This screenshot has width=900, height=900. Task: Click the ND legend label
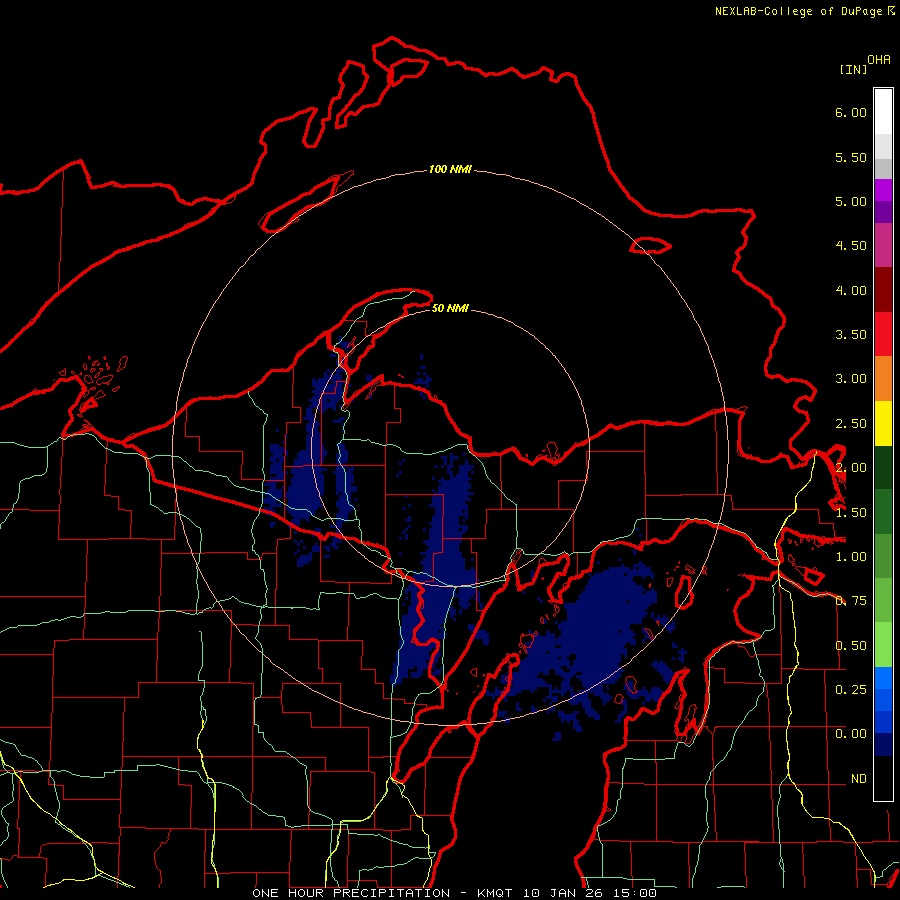[x=859, y=779]
